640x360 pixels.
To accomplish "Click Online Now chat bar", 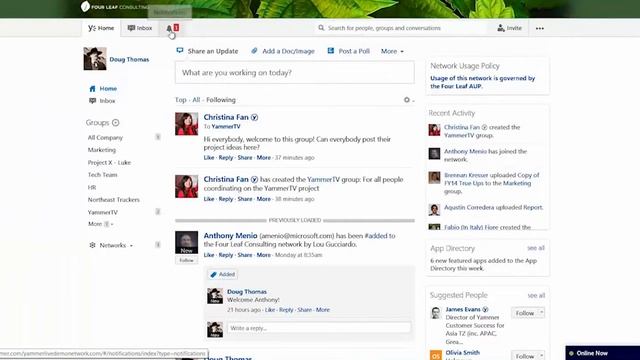I will [x=602, y=353].
